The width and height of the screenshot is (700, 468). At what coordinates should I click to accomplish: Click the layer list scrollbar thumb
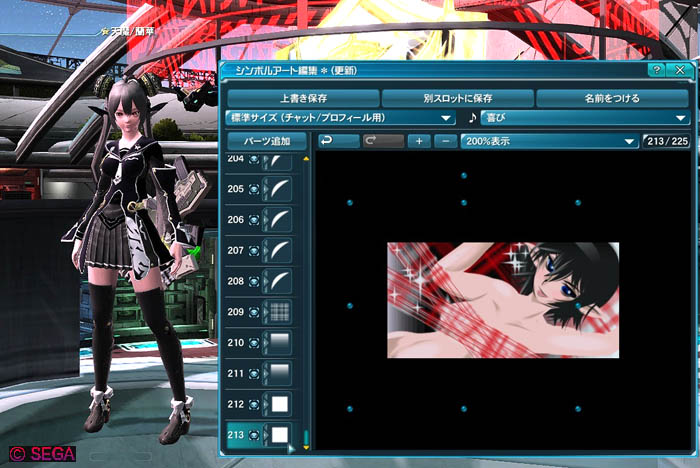[306, 437]
